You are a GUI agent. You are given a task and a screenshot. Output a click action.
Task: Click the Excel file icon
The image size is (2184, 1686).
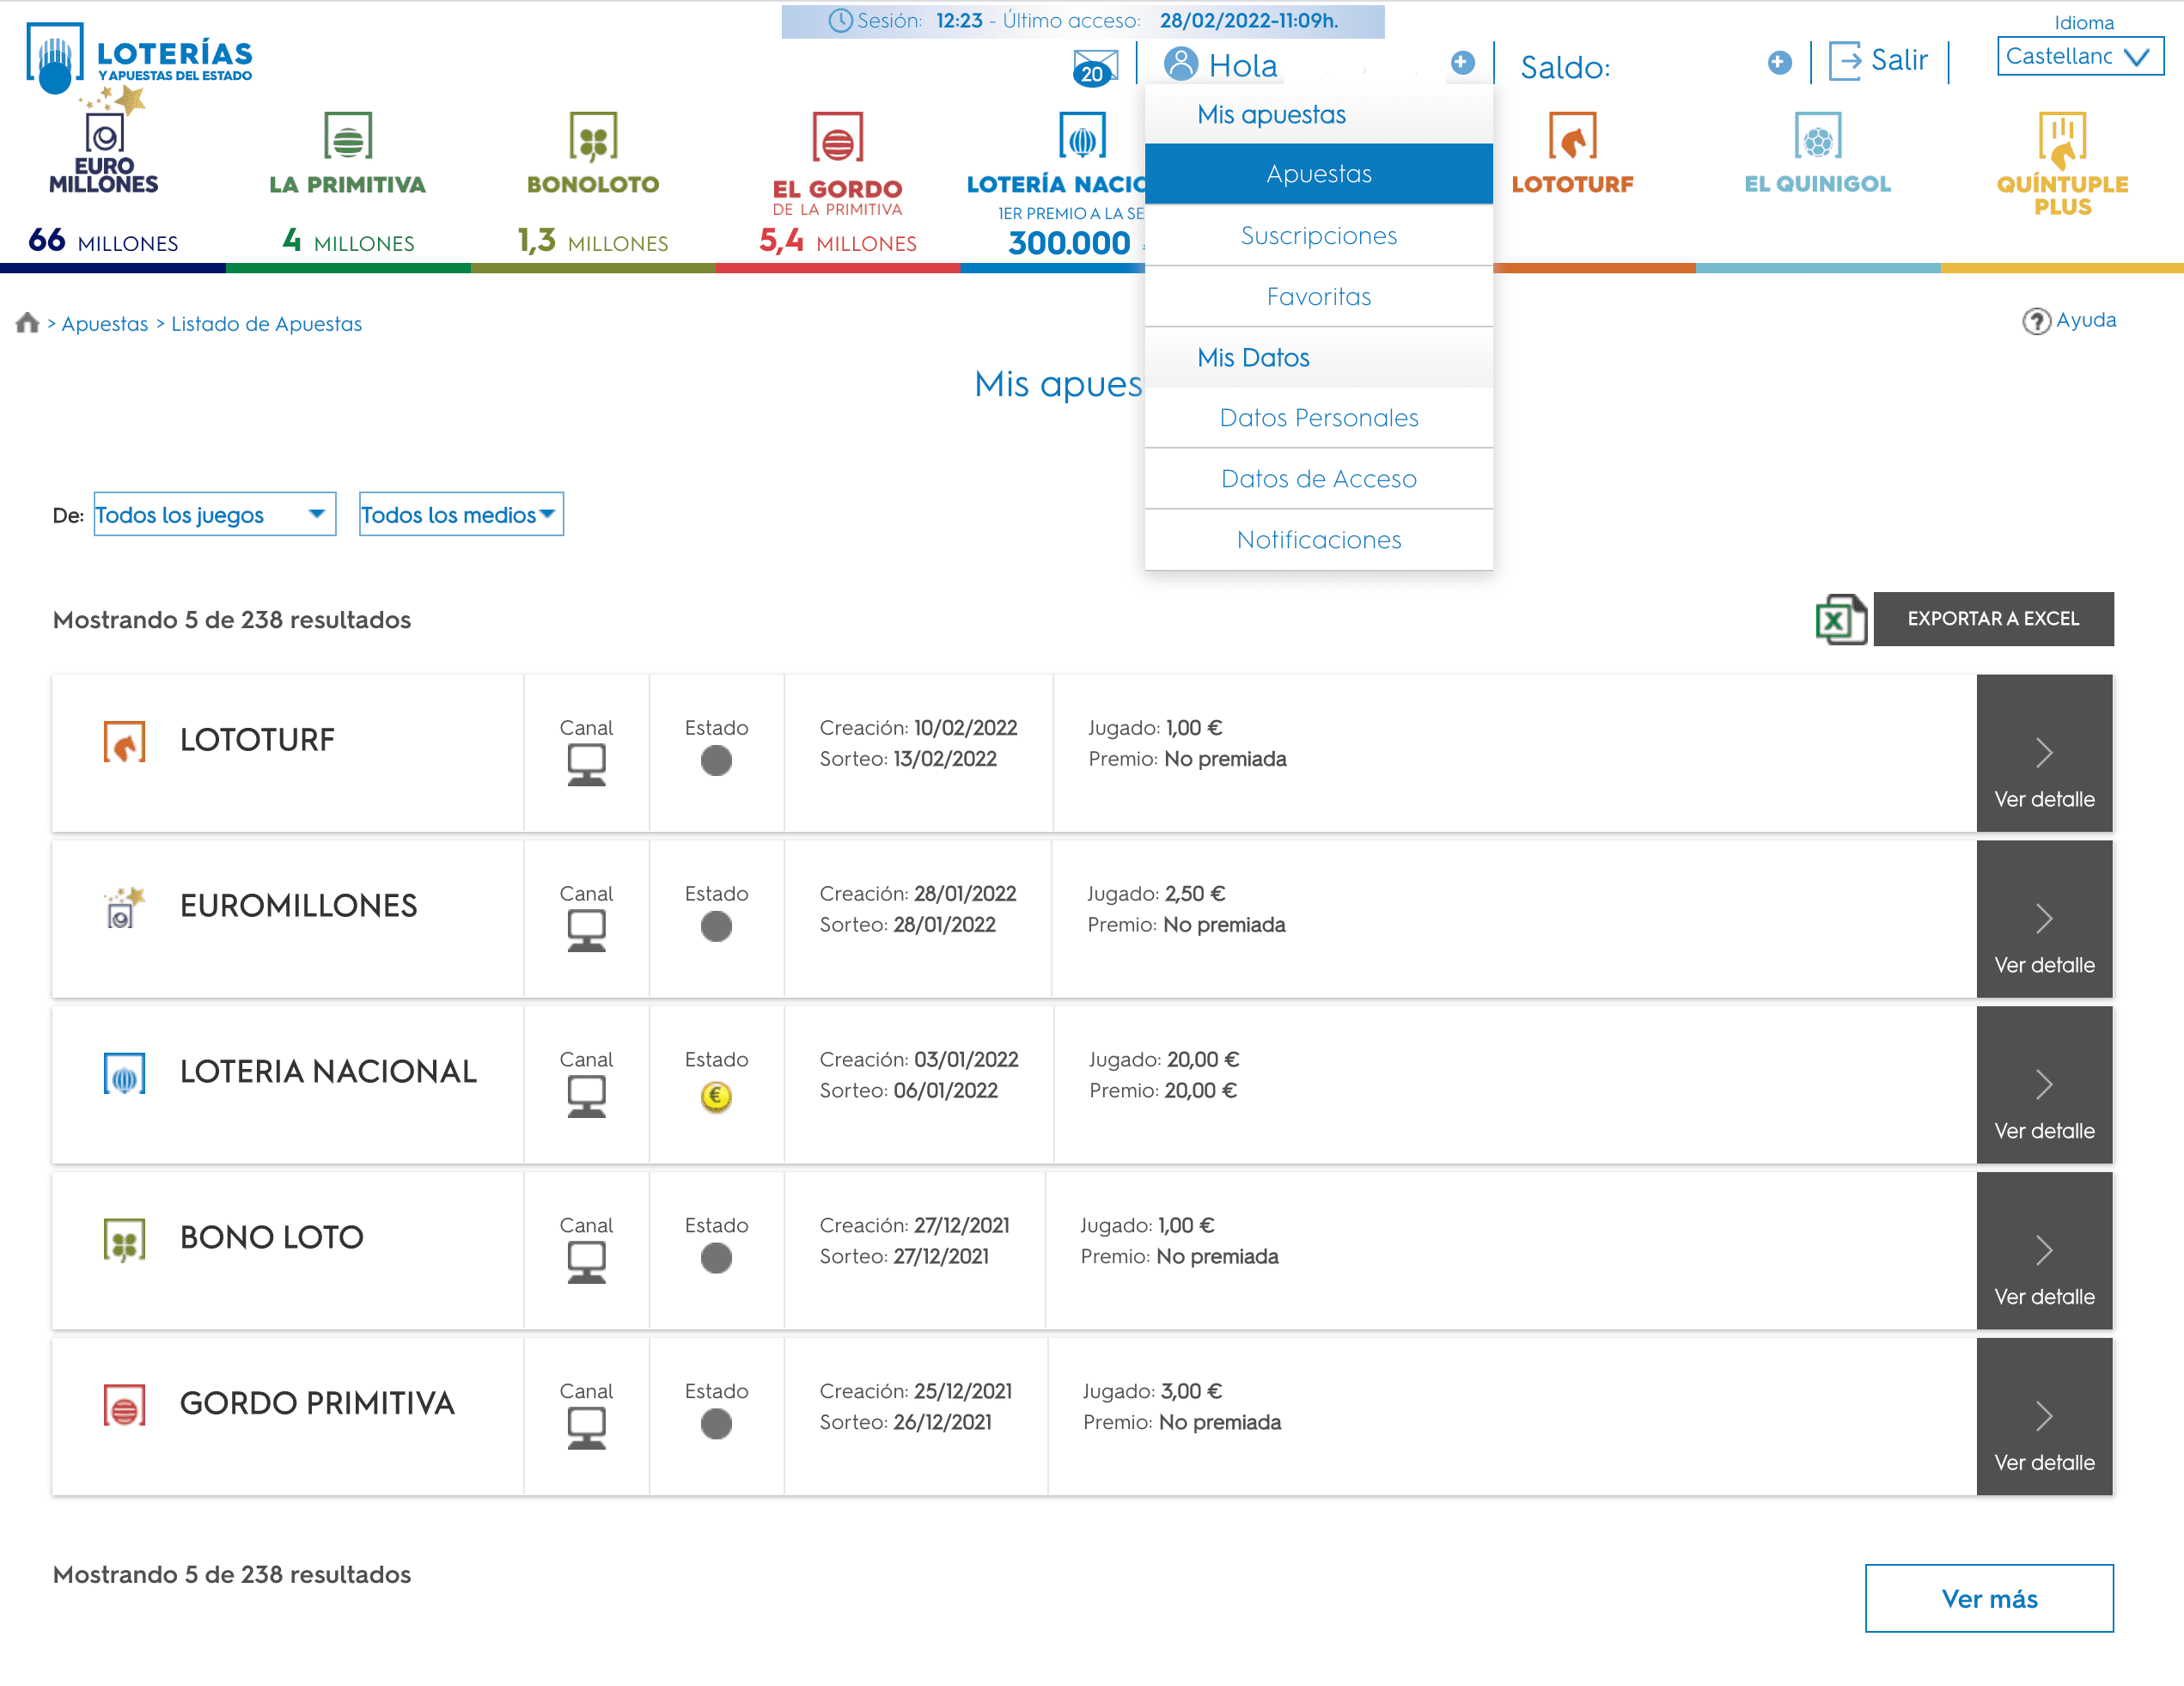pyautogui.click(x=1840, y=619)
